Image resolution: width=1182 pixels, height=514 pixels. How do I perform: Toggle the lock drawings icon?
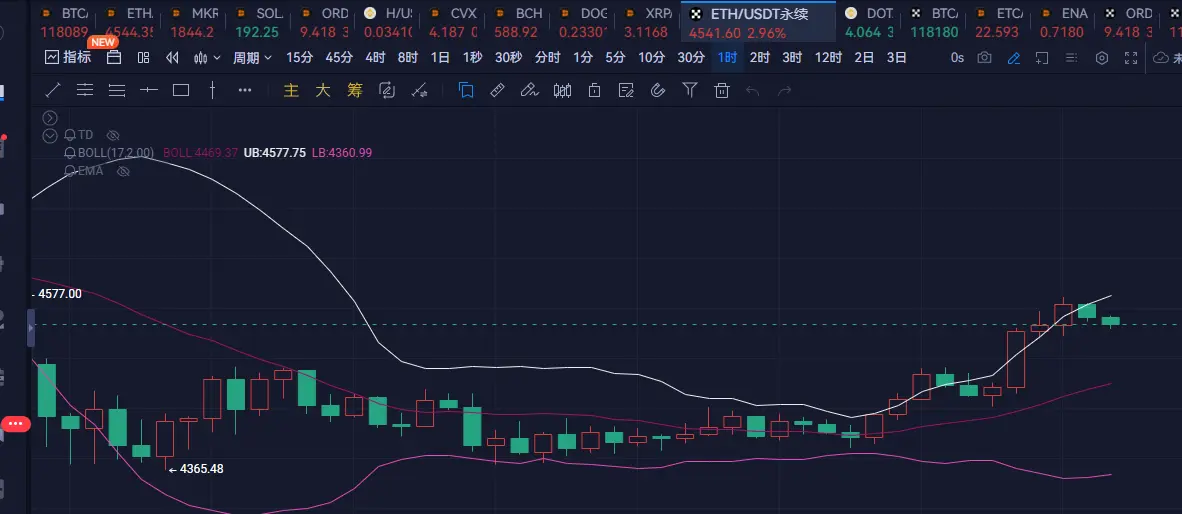click(x=594, y=90)
